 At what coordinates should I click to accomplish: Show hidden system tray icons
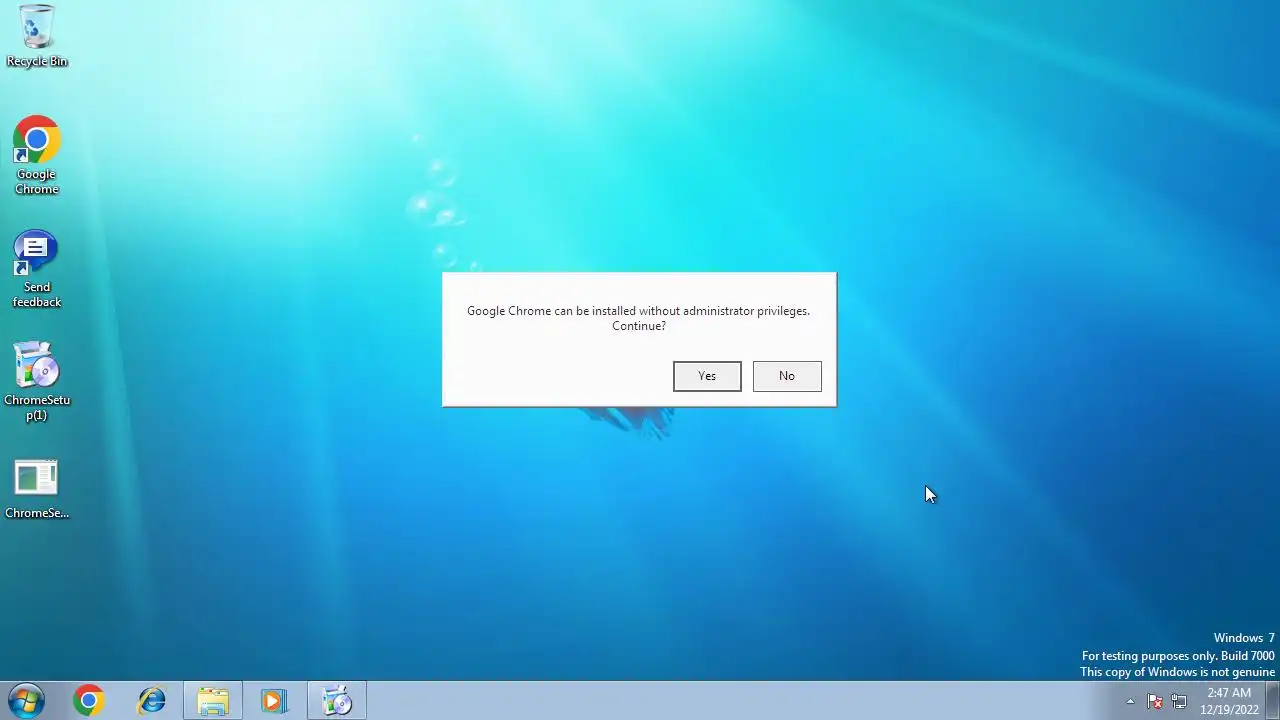coord(1130,701)
